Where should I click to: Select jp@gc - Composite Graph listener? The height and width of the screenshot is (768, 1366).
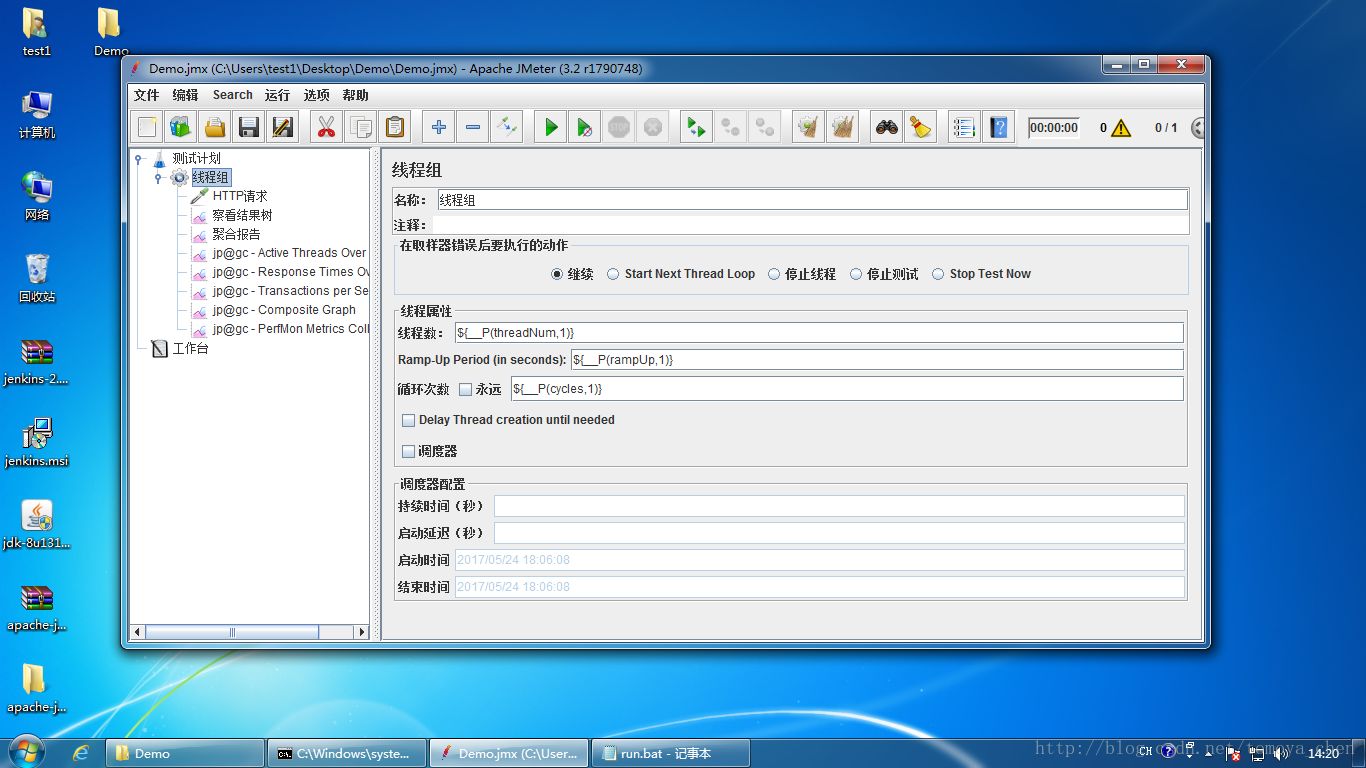284,310
